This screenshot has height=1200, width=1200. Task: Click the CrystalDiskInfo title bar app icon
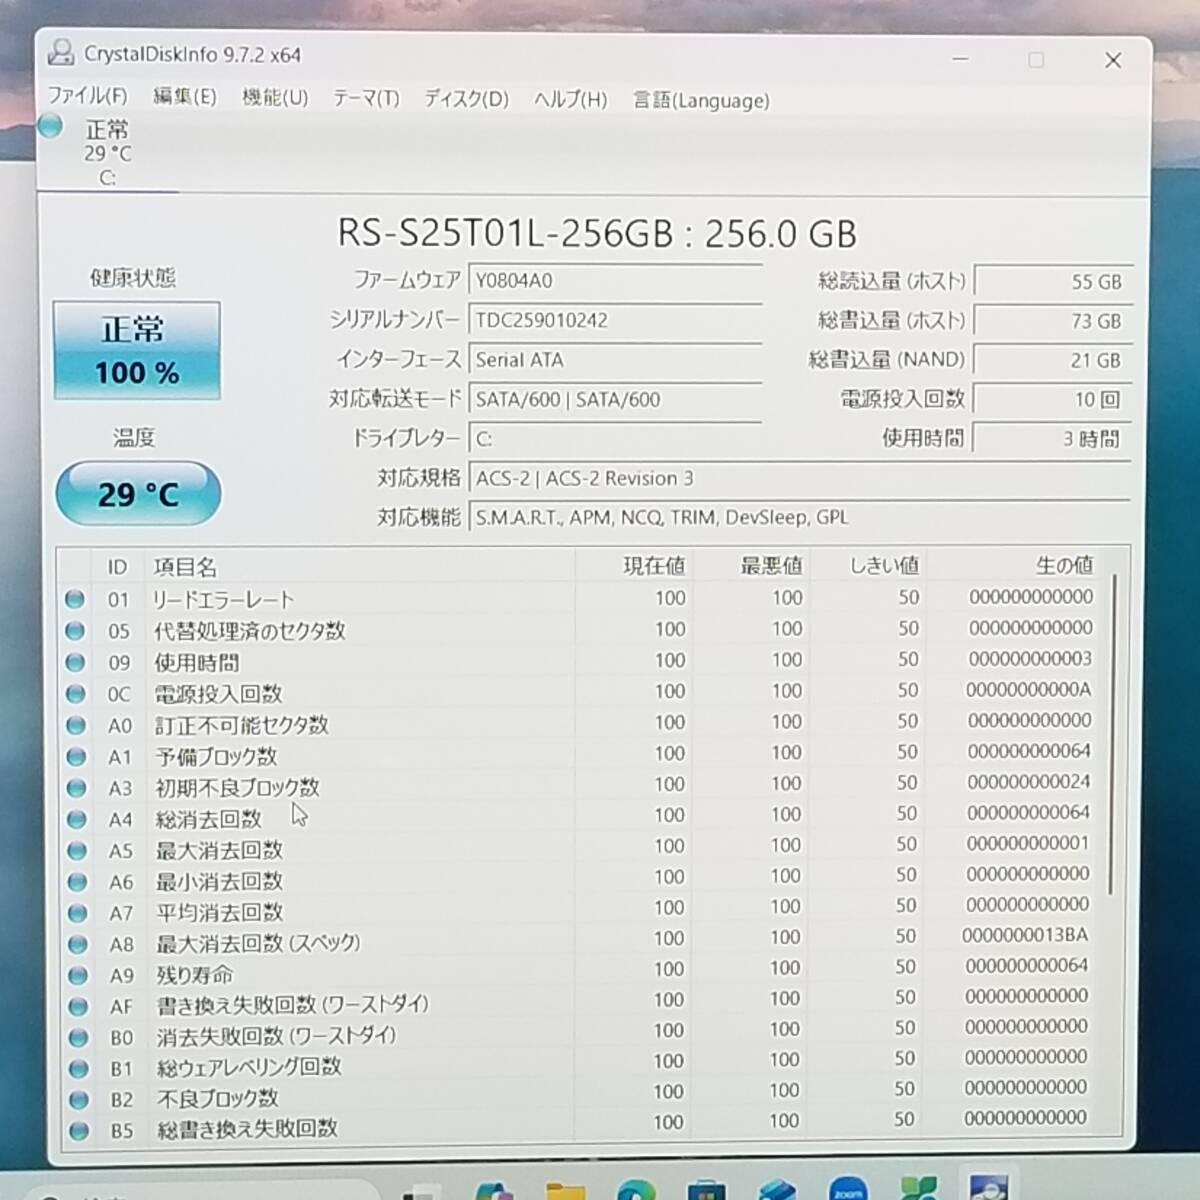pos(61,53)
